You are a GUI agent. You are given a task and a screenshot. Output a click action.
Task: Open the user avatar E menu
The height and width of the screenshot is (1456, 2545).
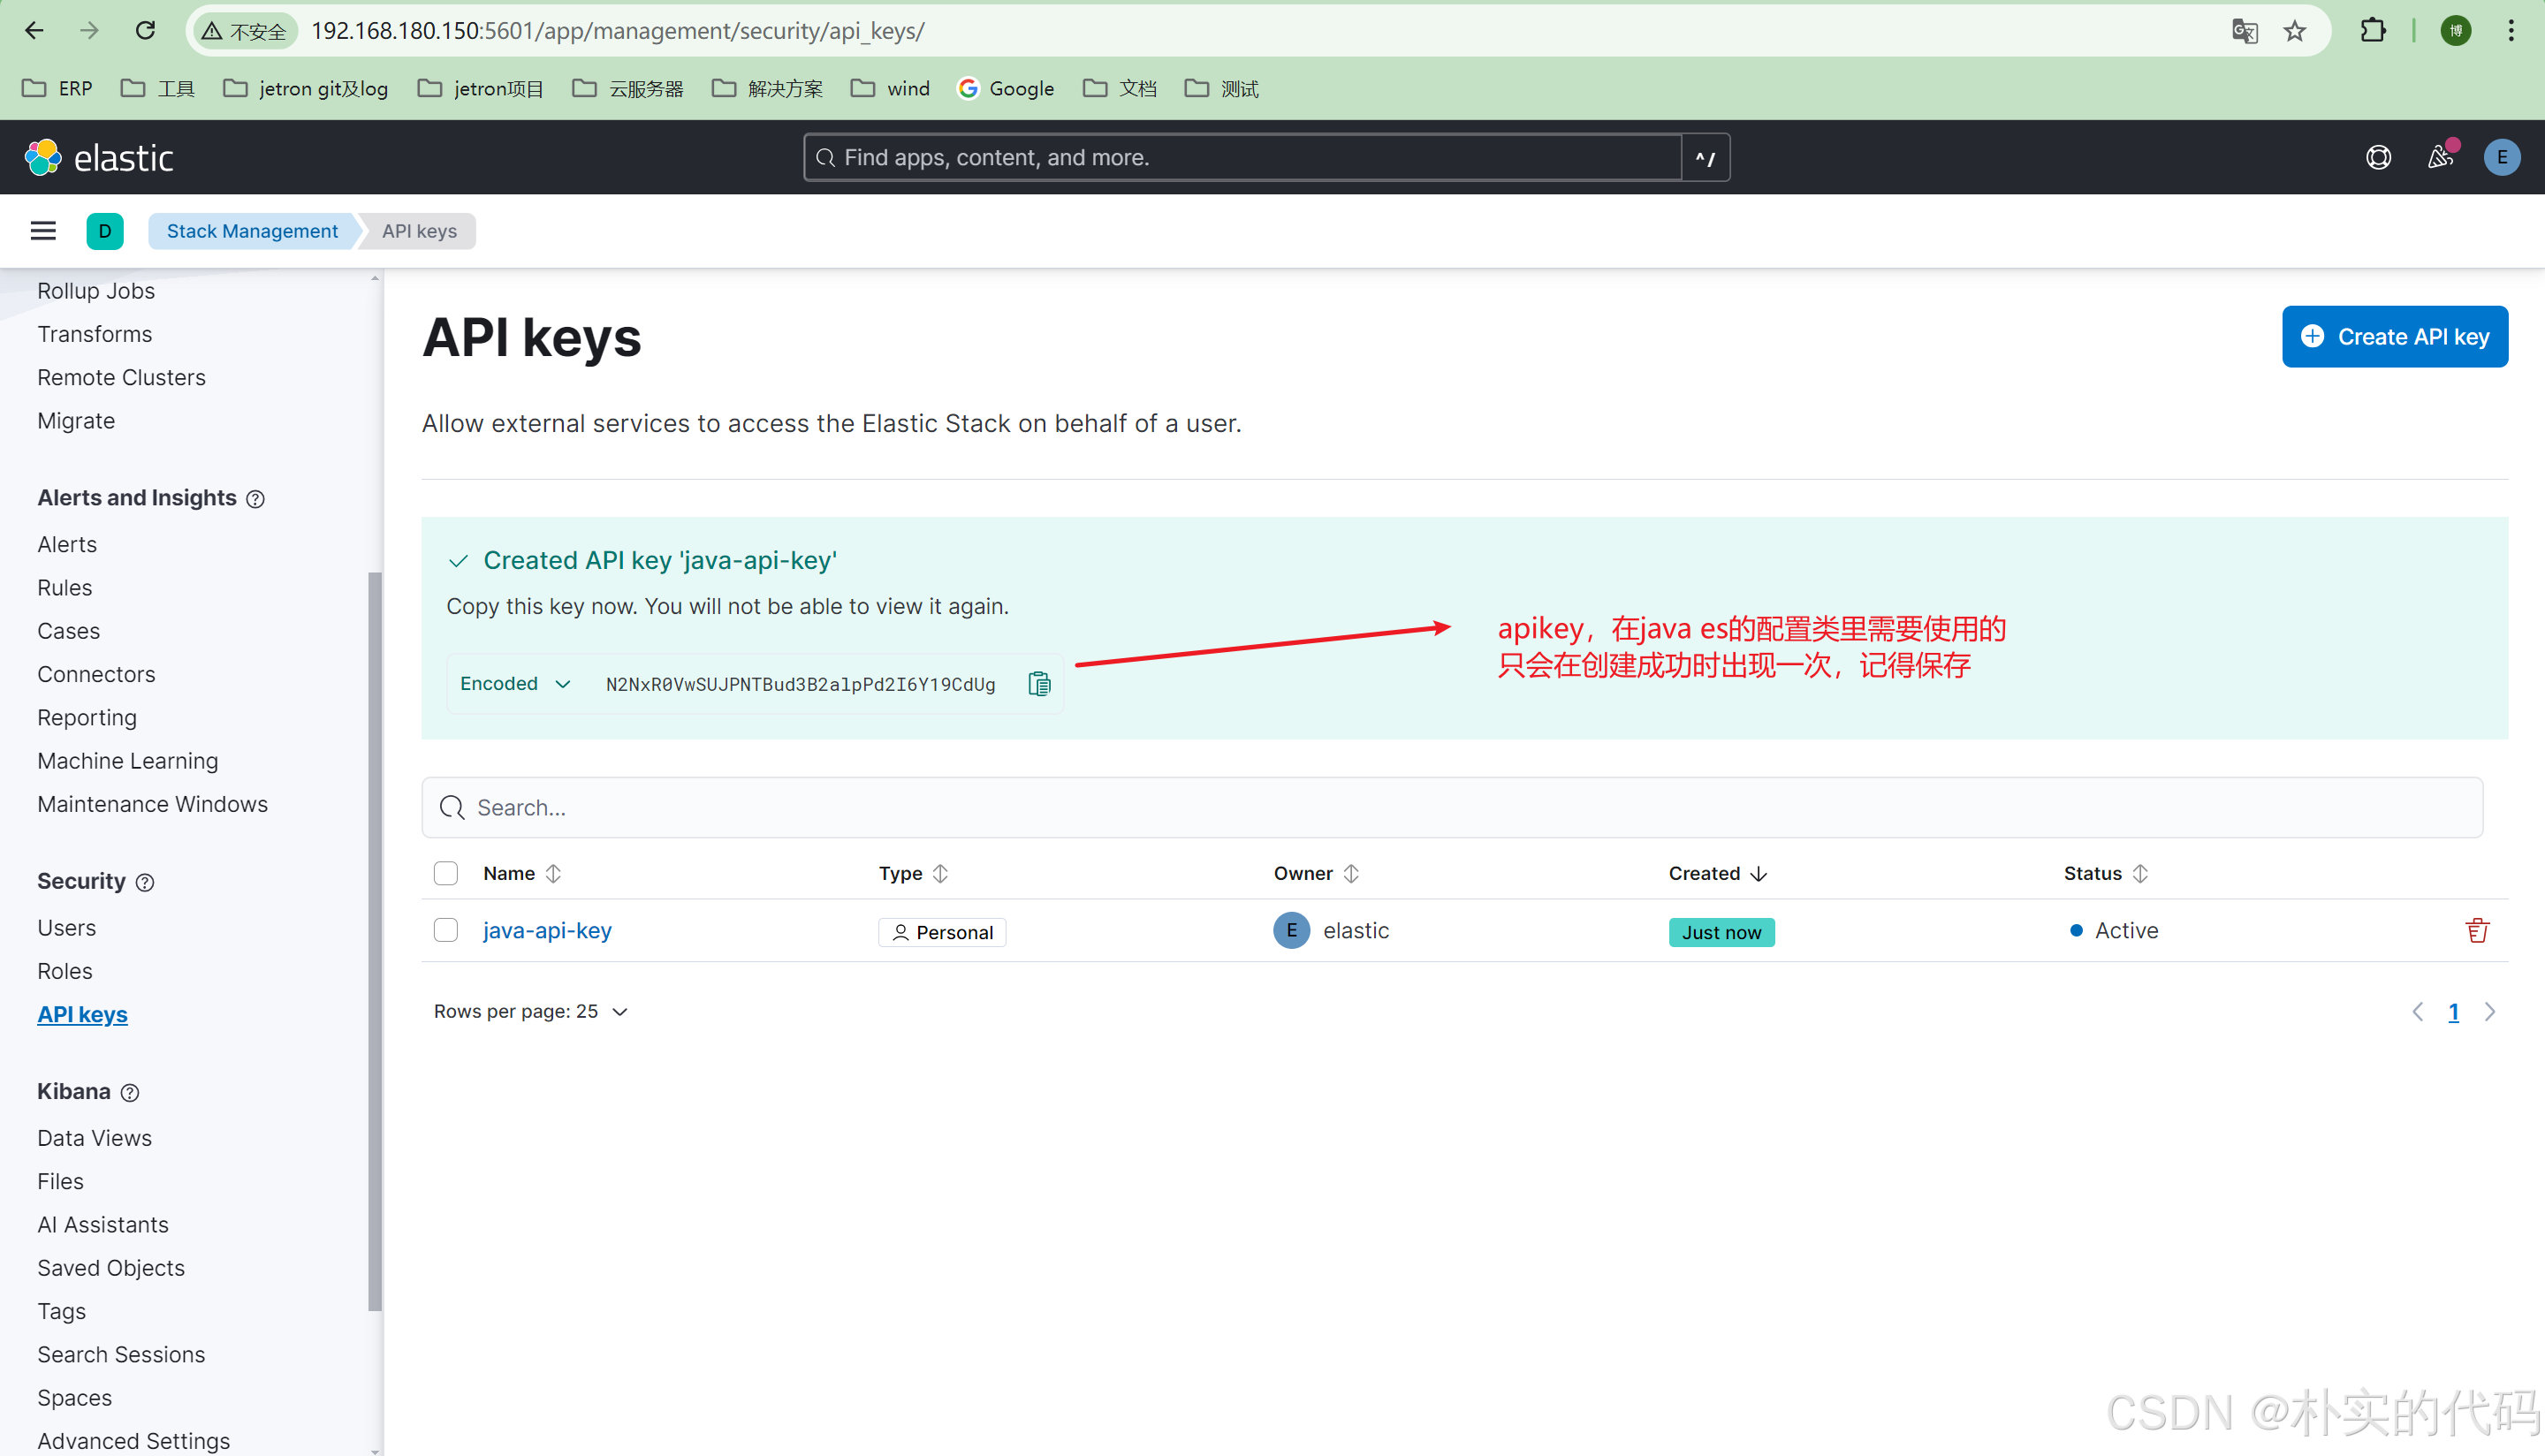(2501, 157)
